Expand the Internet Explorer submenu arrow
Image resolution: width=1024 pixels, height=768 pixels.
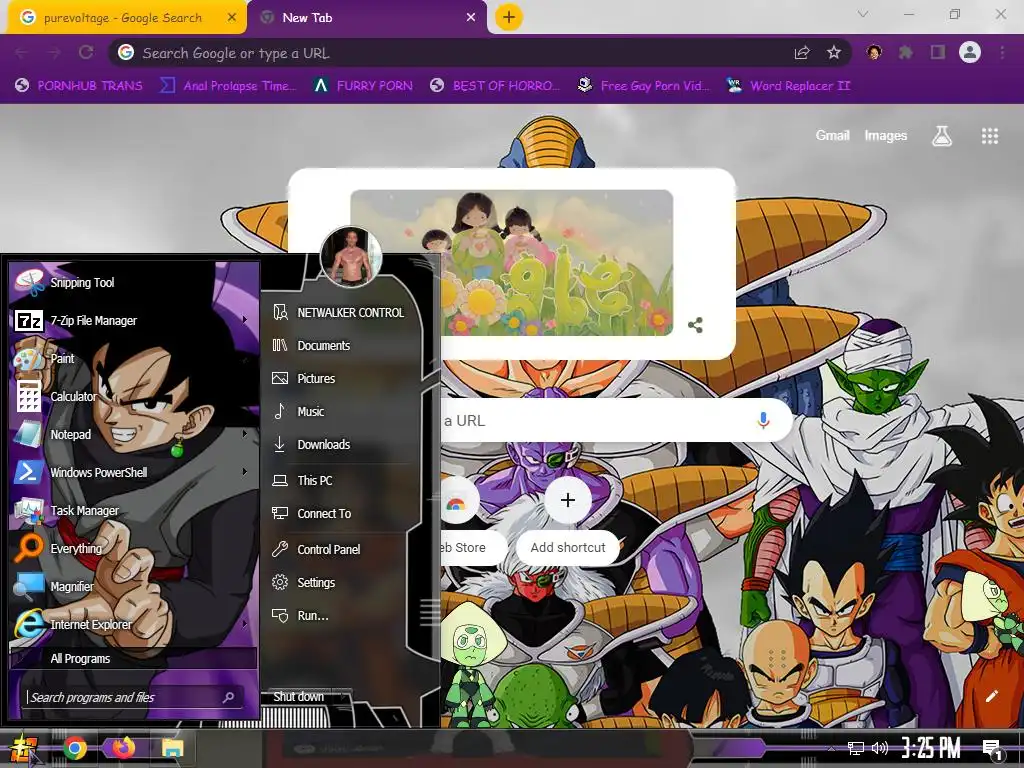[245, 624]
